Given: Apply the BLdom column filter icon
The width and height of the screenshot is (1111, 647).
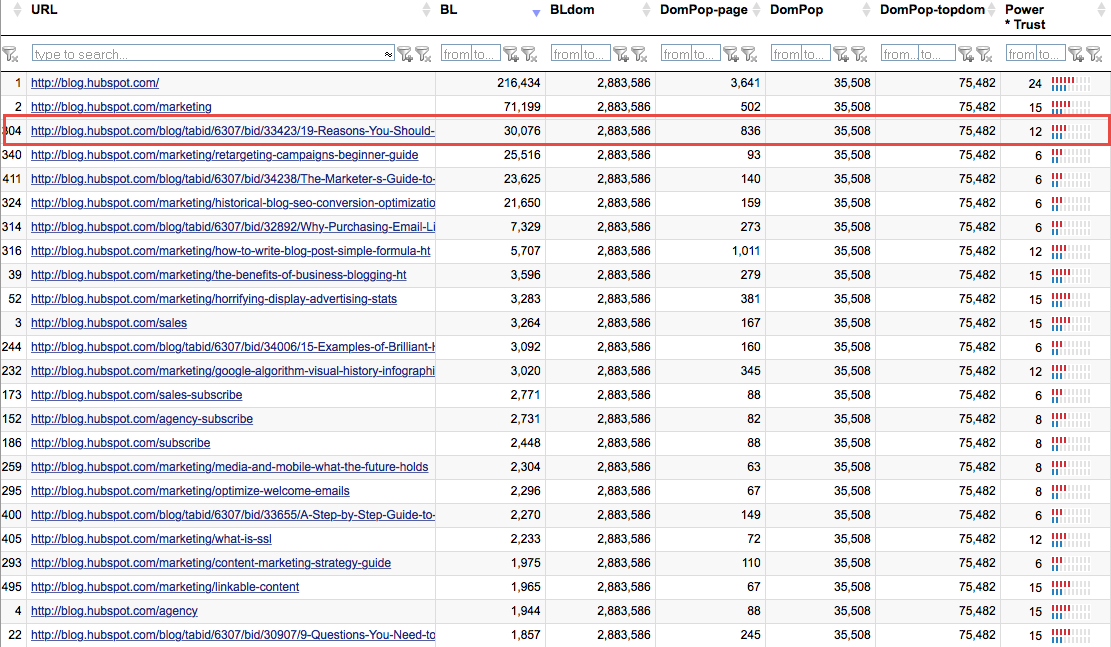Looking at the screenshot, I should coord(621,55).
